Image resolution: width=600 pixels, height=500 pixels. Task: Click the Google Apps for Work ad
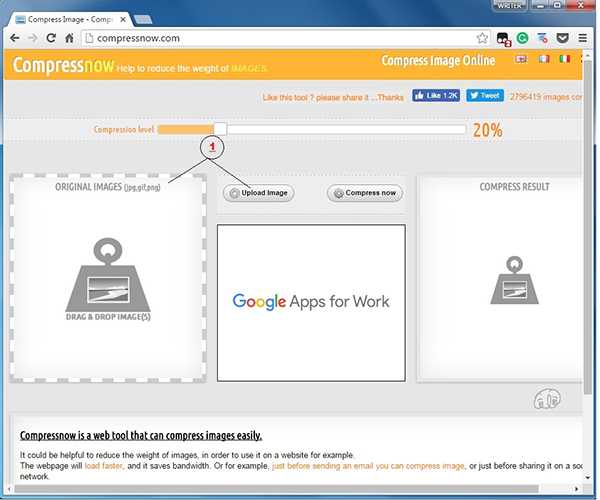coord(311,303)
